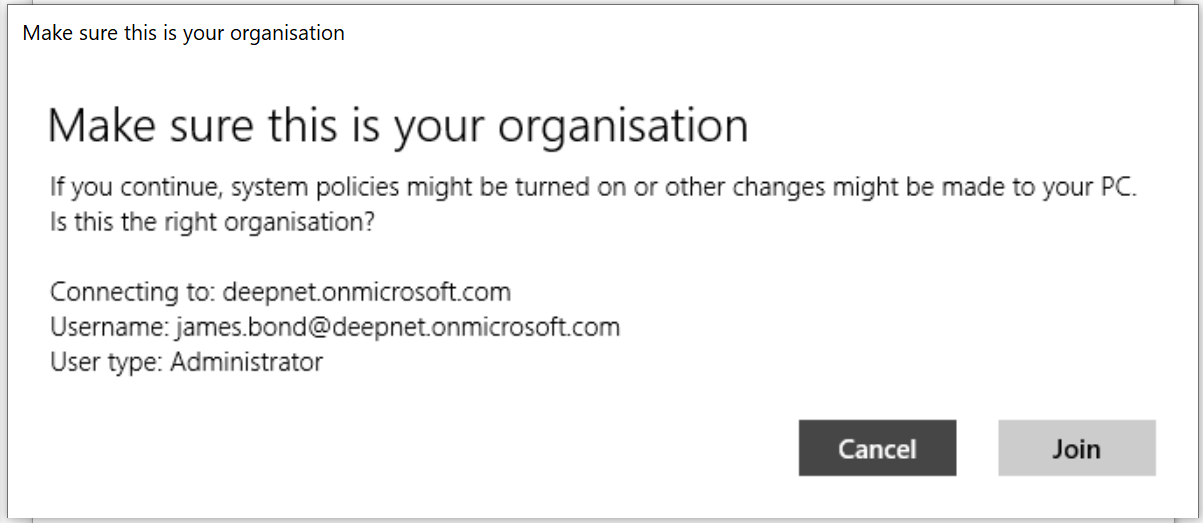
Task: Click the 'Username:' label
Action: (108, 327)
